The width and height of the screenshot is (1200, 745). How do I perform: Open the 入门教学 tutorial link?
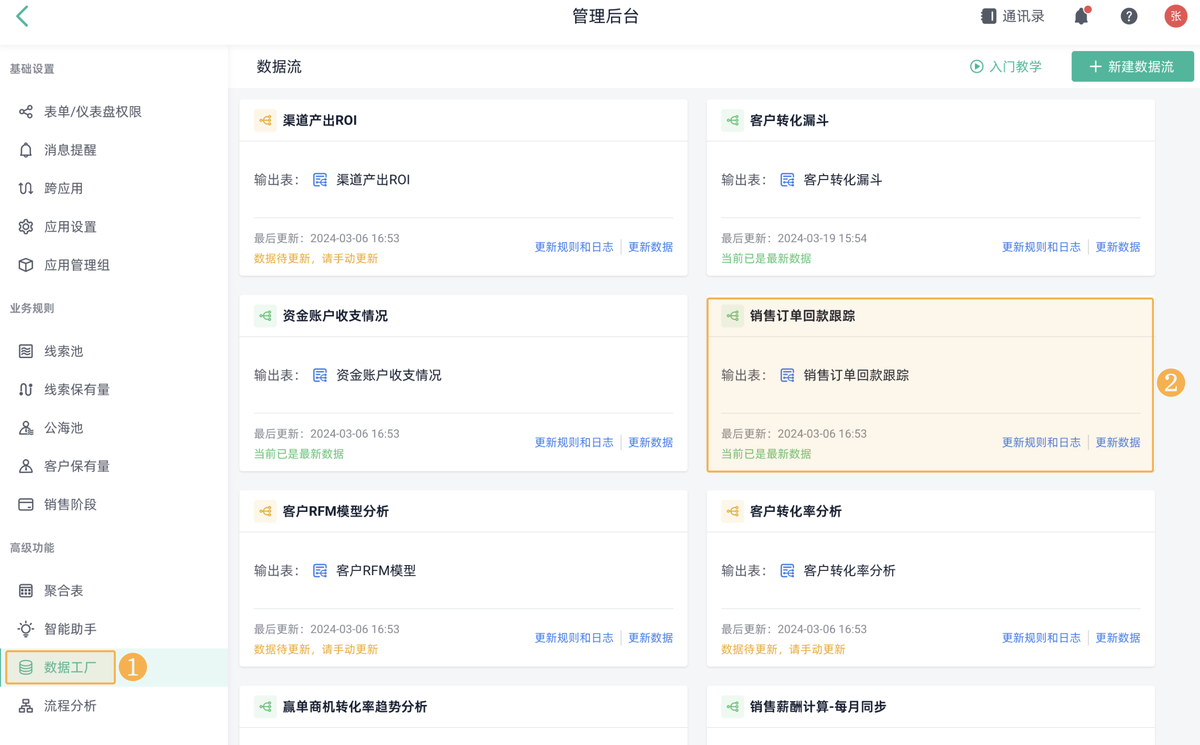point(1006,67)
